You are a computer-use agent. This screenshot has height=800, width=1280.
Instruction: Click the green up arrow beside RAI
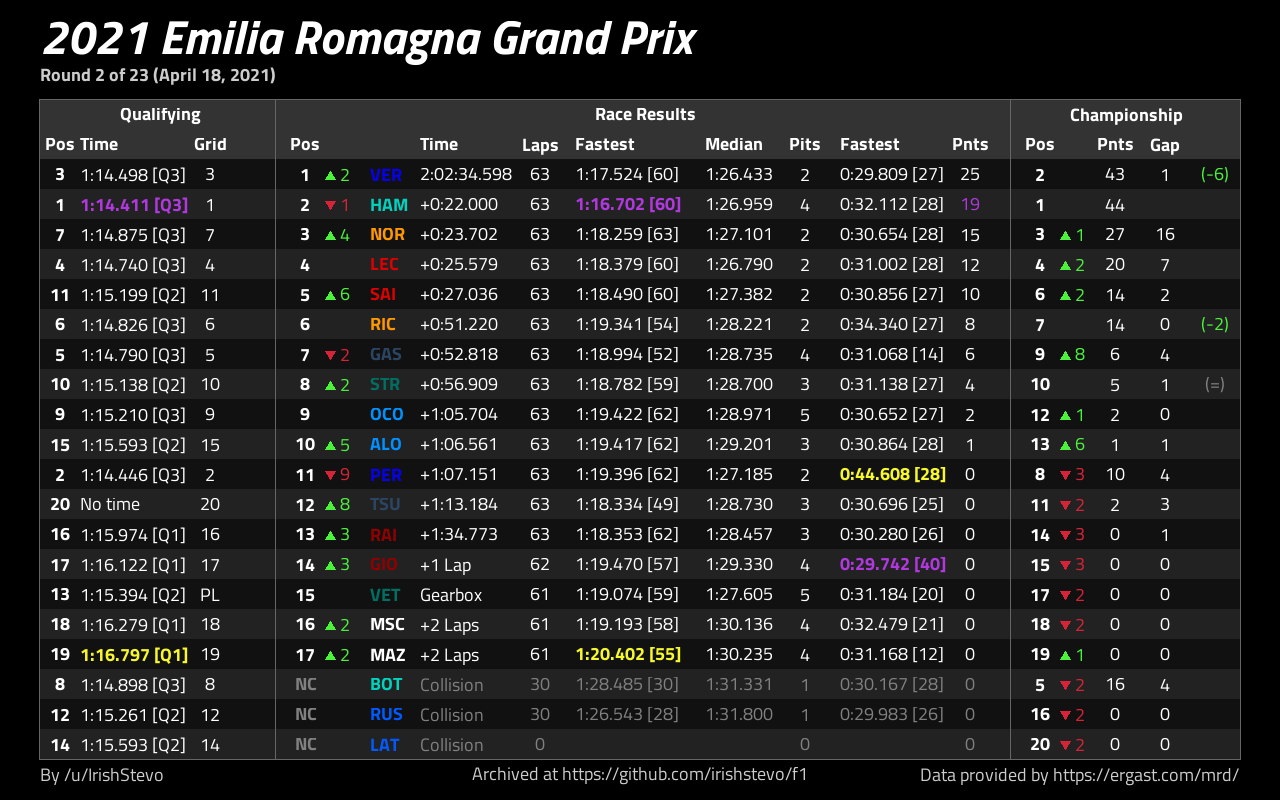pos(331,536)
